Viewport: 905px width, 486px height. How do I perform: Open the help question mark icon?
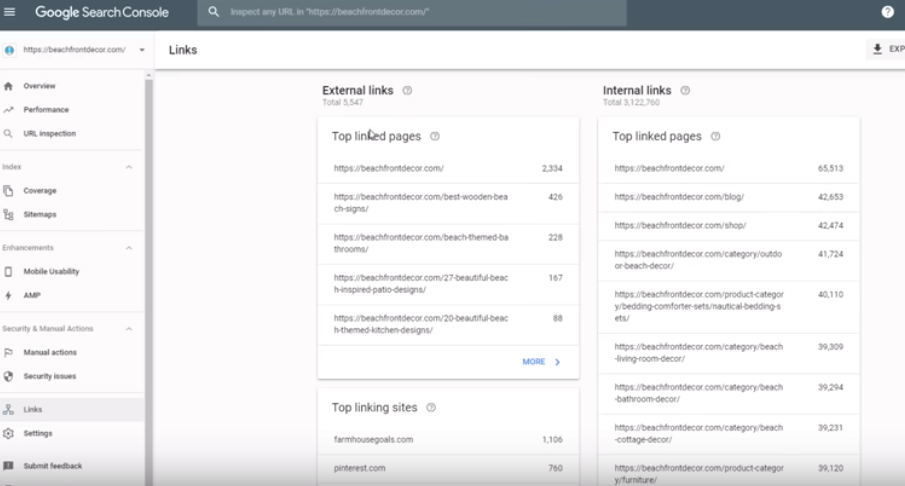(x=888, y=12)
